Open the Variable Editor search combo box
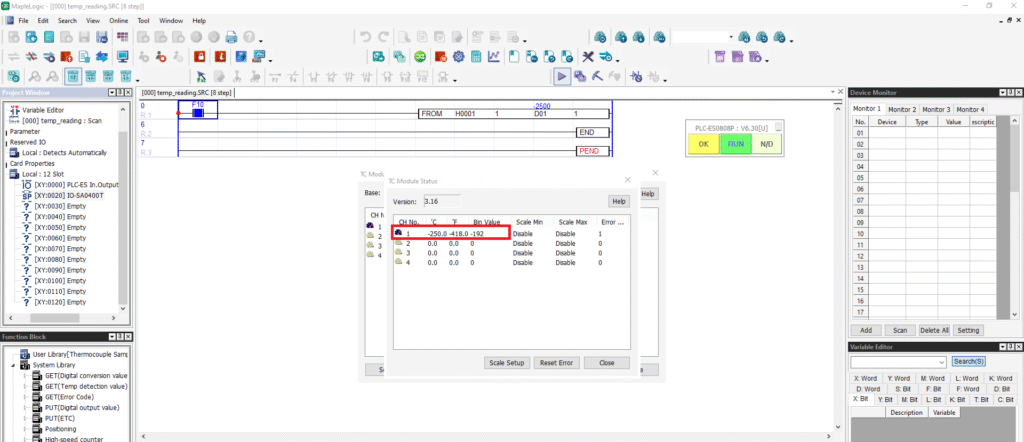Screen dimensions: 1024x442 [899, 362]
